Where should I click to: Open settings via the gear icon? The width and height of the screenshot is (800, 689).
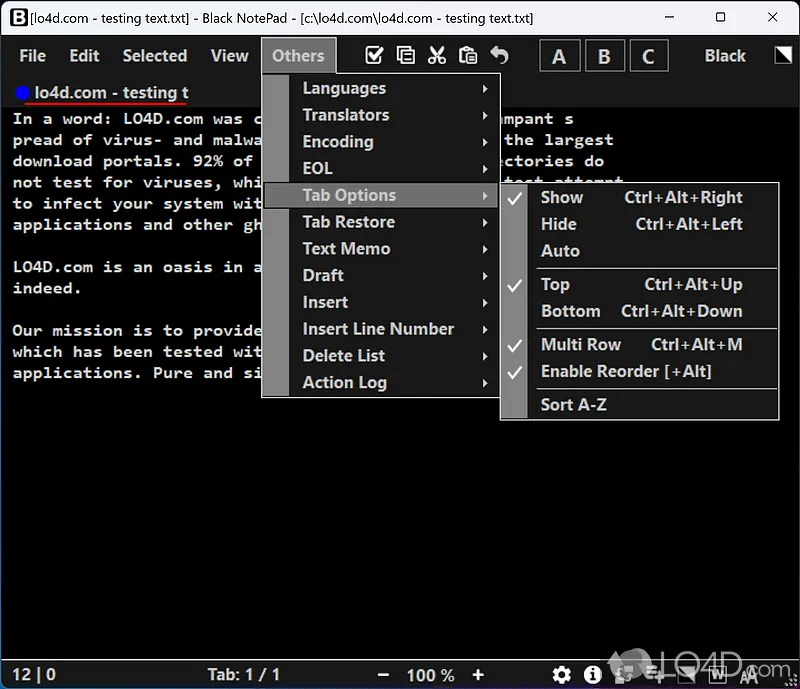562,675
